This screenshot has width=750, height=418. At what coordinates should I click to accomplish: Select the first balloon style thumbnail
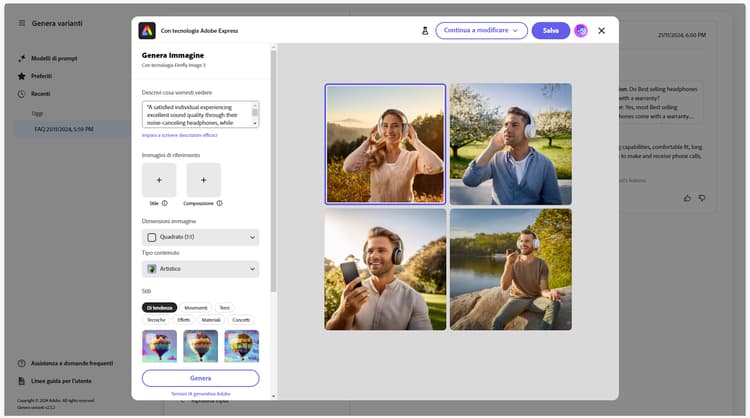pyautogui.click(x=159, y=346)
